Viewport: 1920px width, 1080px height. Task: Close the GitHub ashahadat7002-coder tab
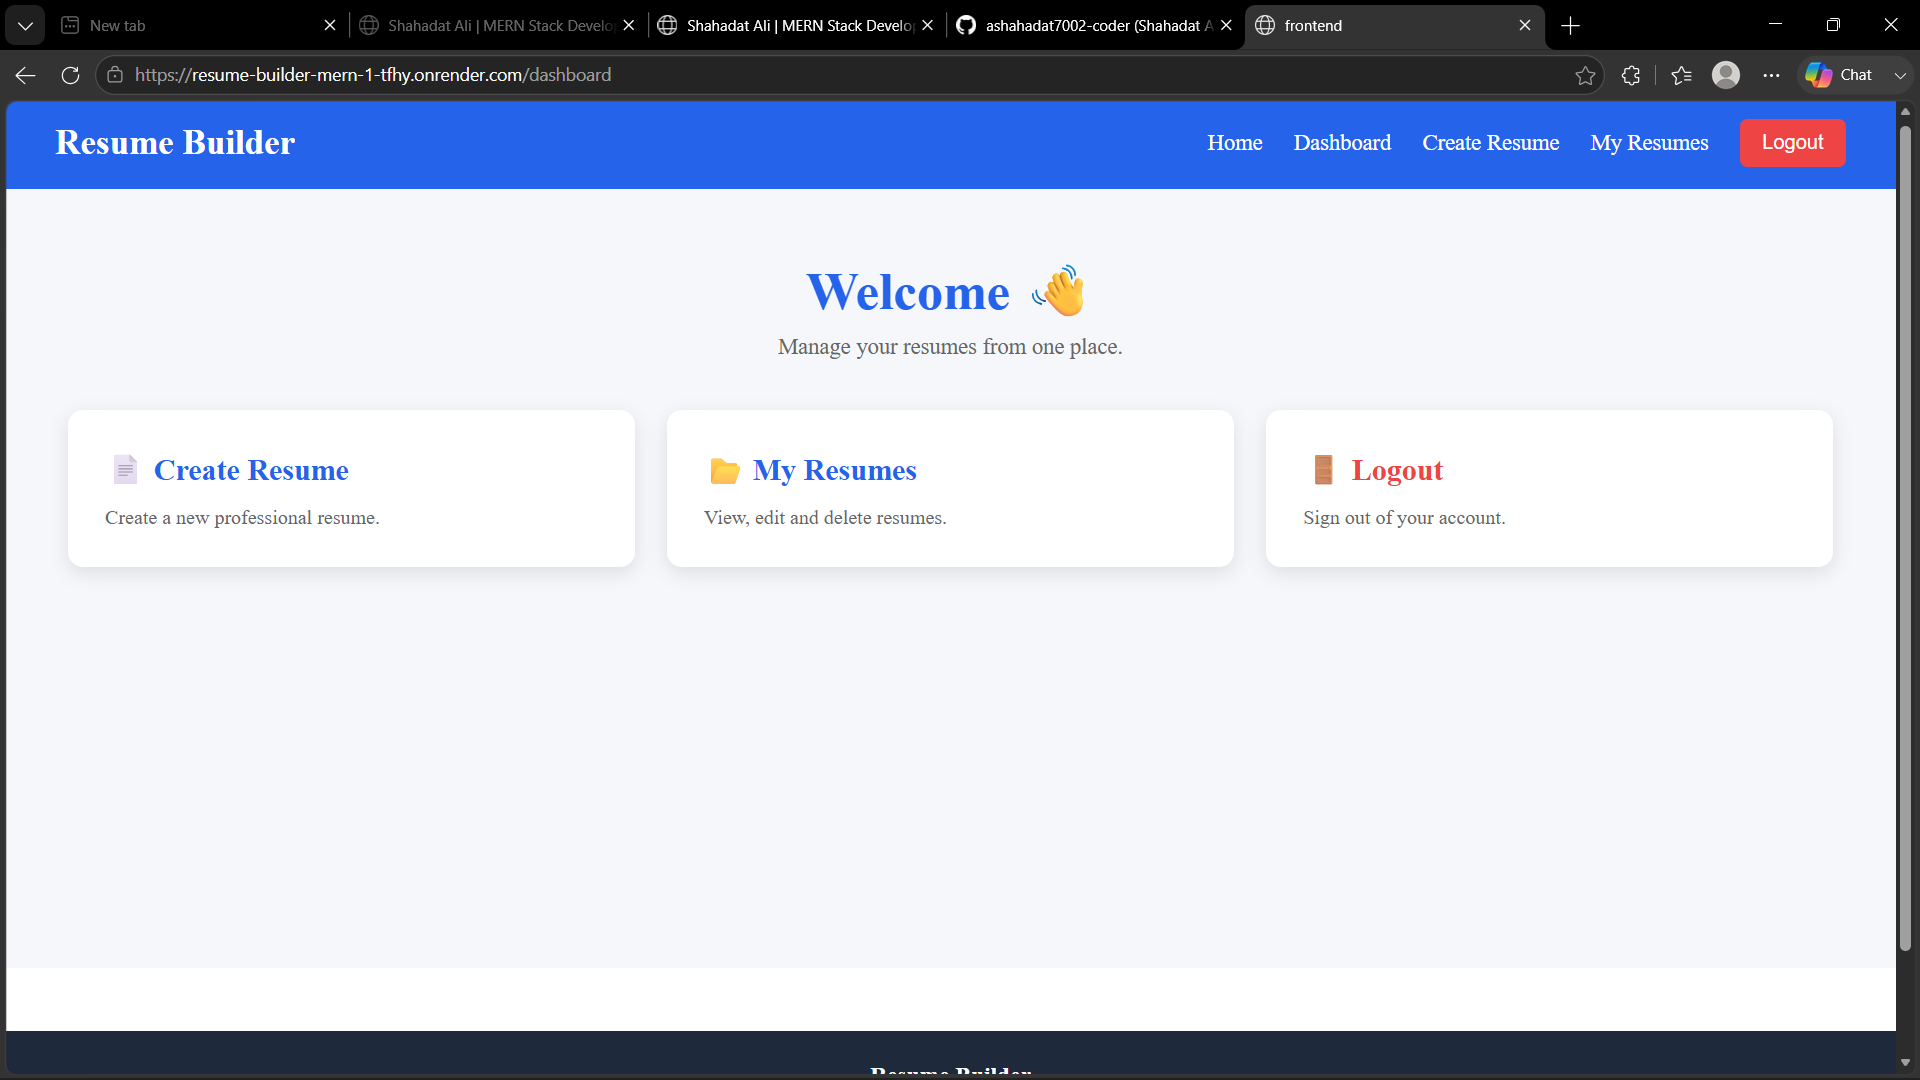[1226, 25]
